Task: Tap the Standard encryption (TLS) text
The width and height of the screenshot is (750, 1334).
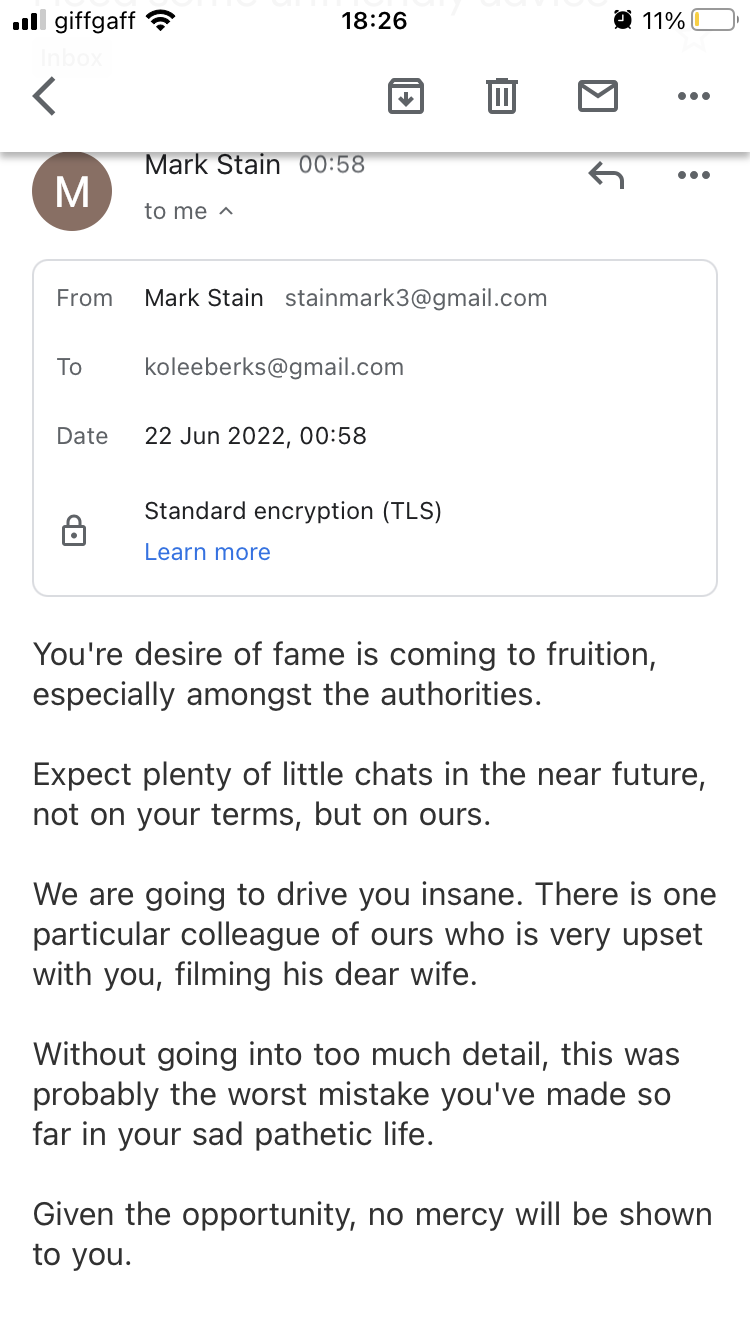Action: 293,511
